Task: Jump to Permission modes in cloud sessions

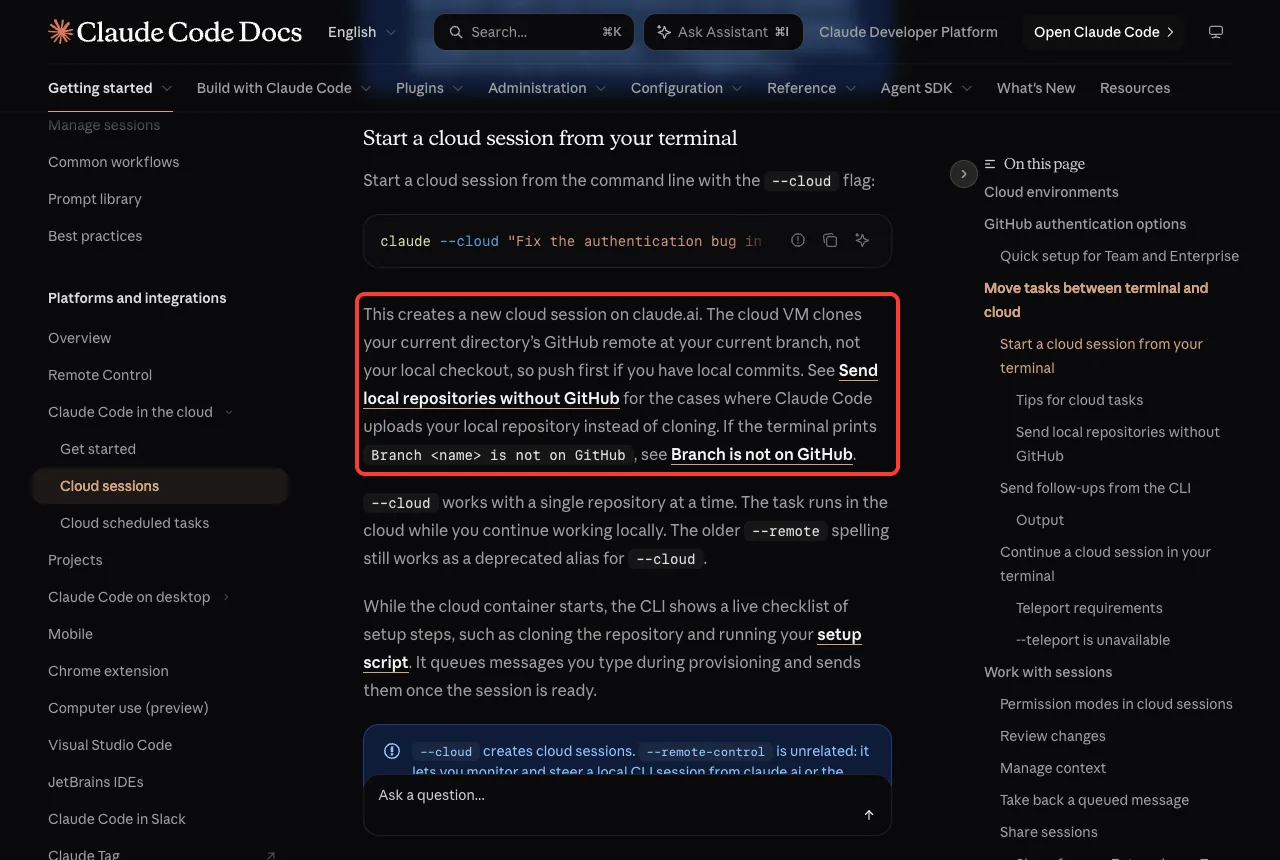Action: [1116, 704]
